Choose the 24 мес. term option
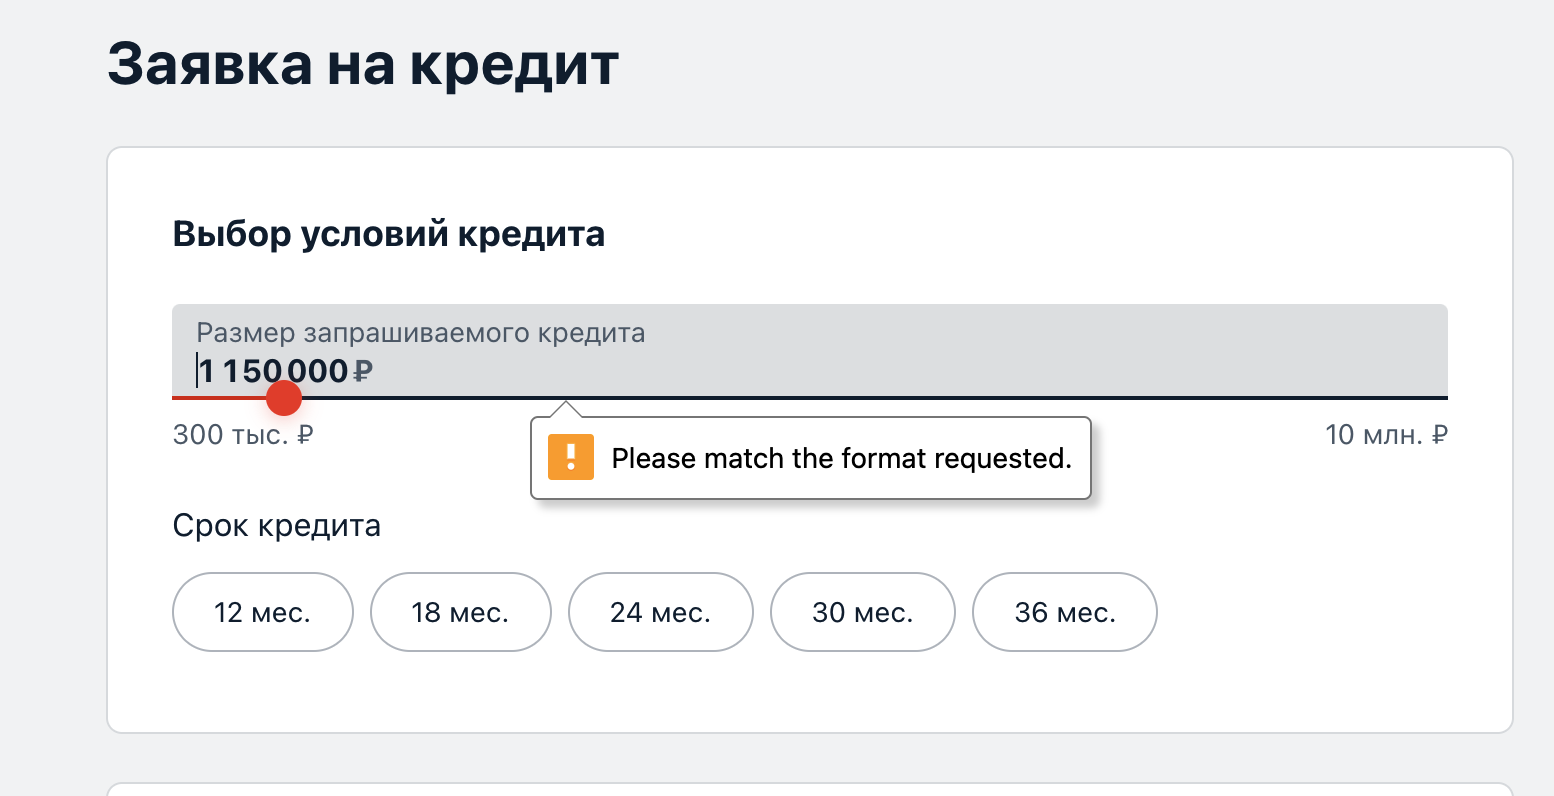Image resolution: width=1554 pixels, height=796 pixels. (660, 611)
